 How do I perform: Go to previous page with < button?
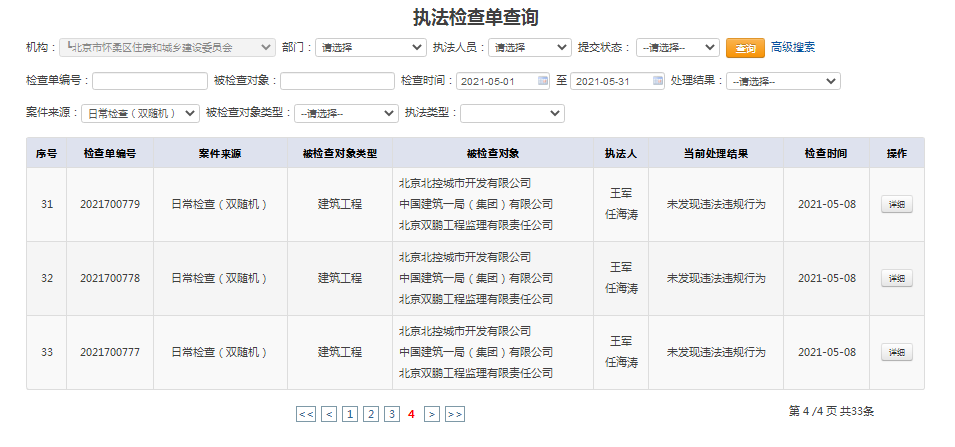tap(329, 414)
